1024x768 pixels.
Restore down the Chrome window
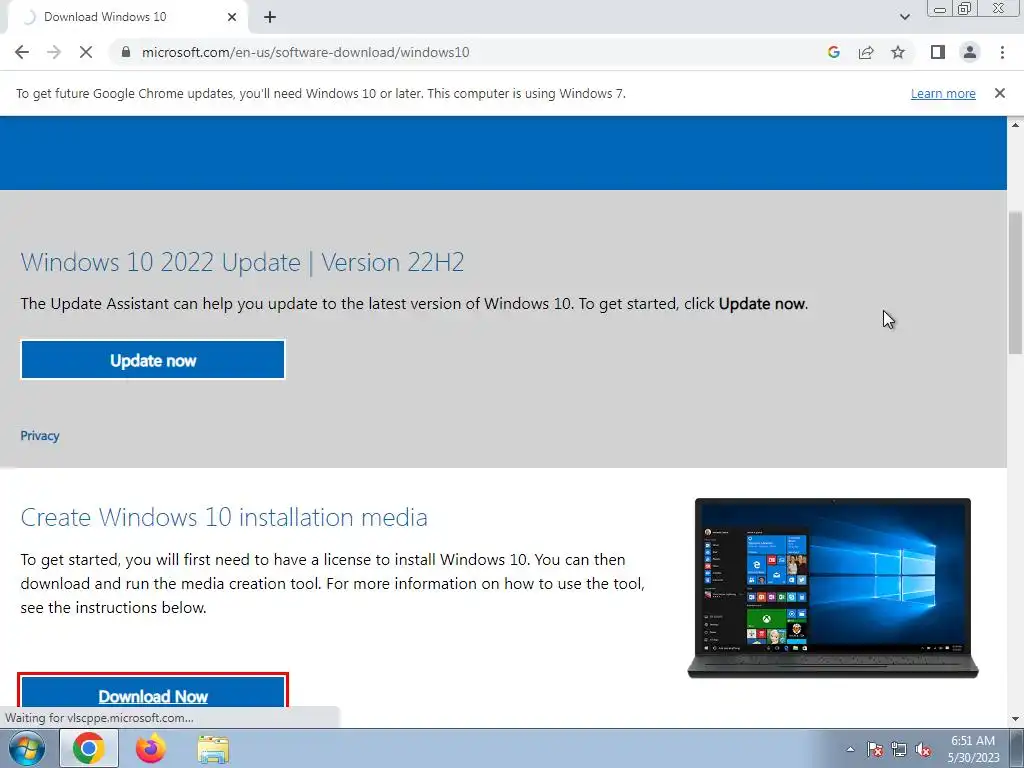pos(964,9)
